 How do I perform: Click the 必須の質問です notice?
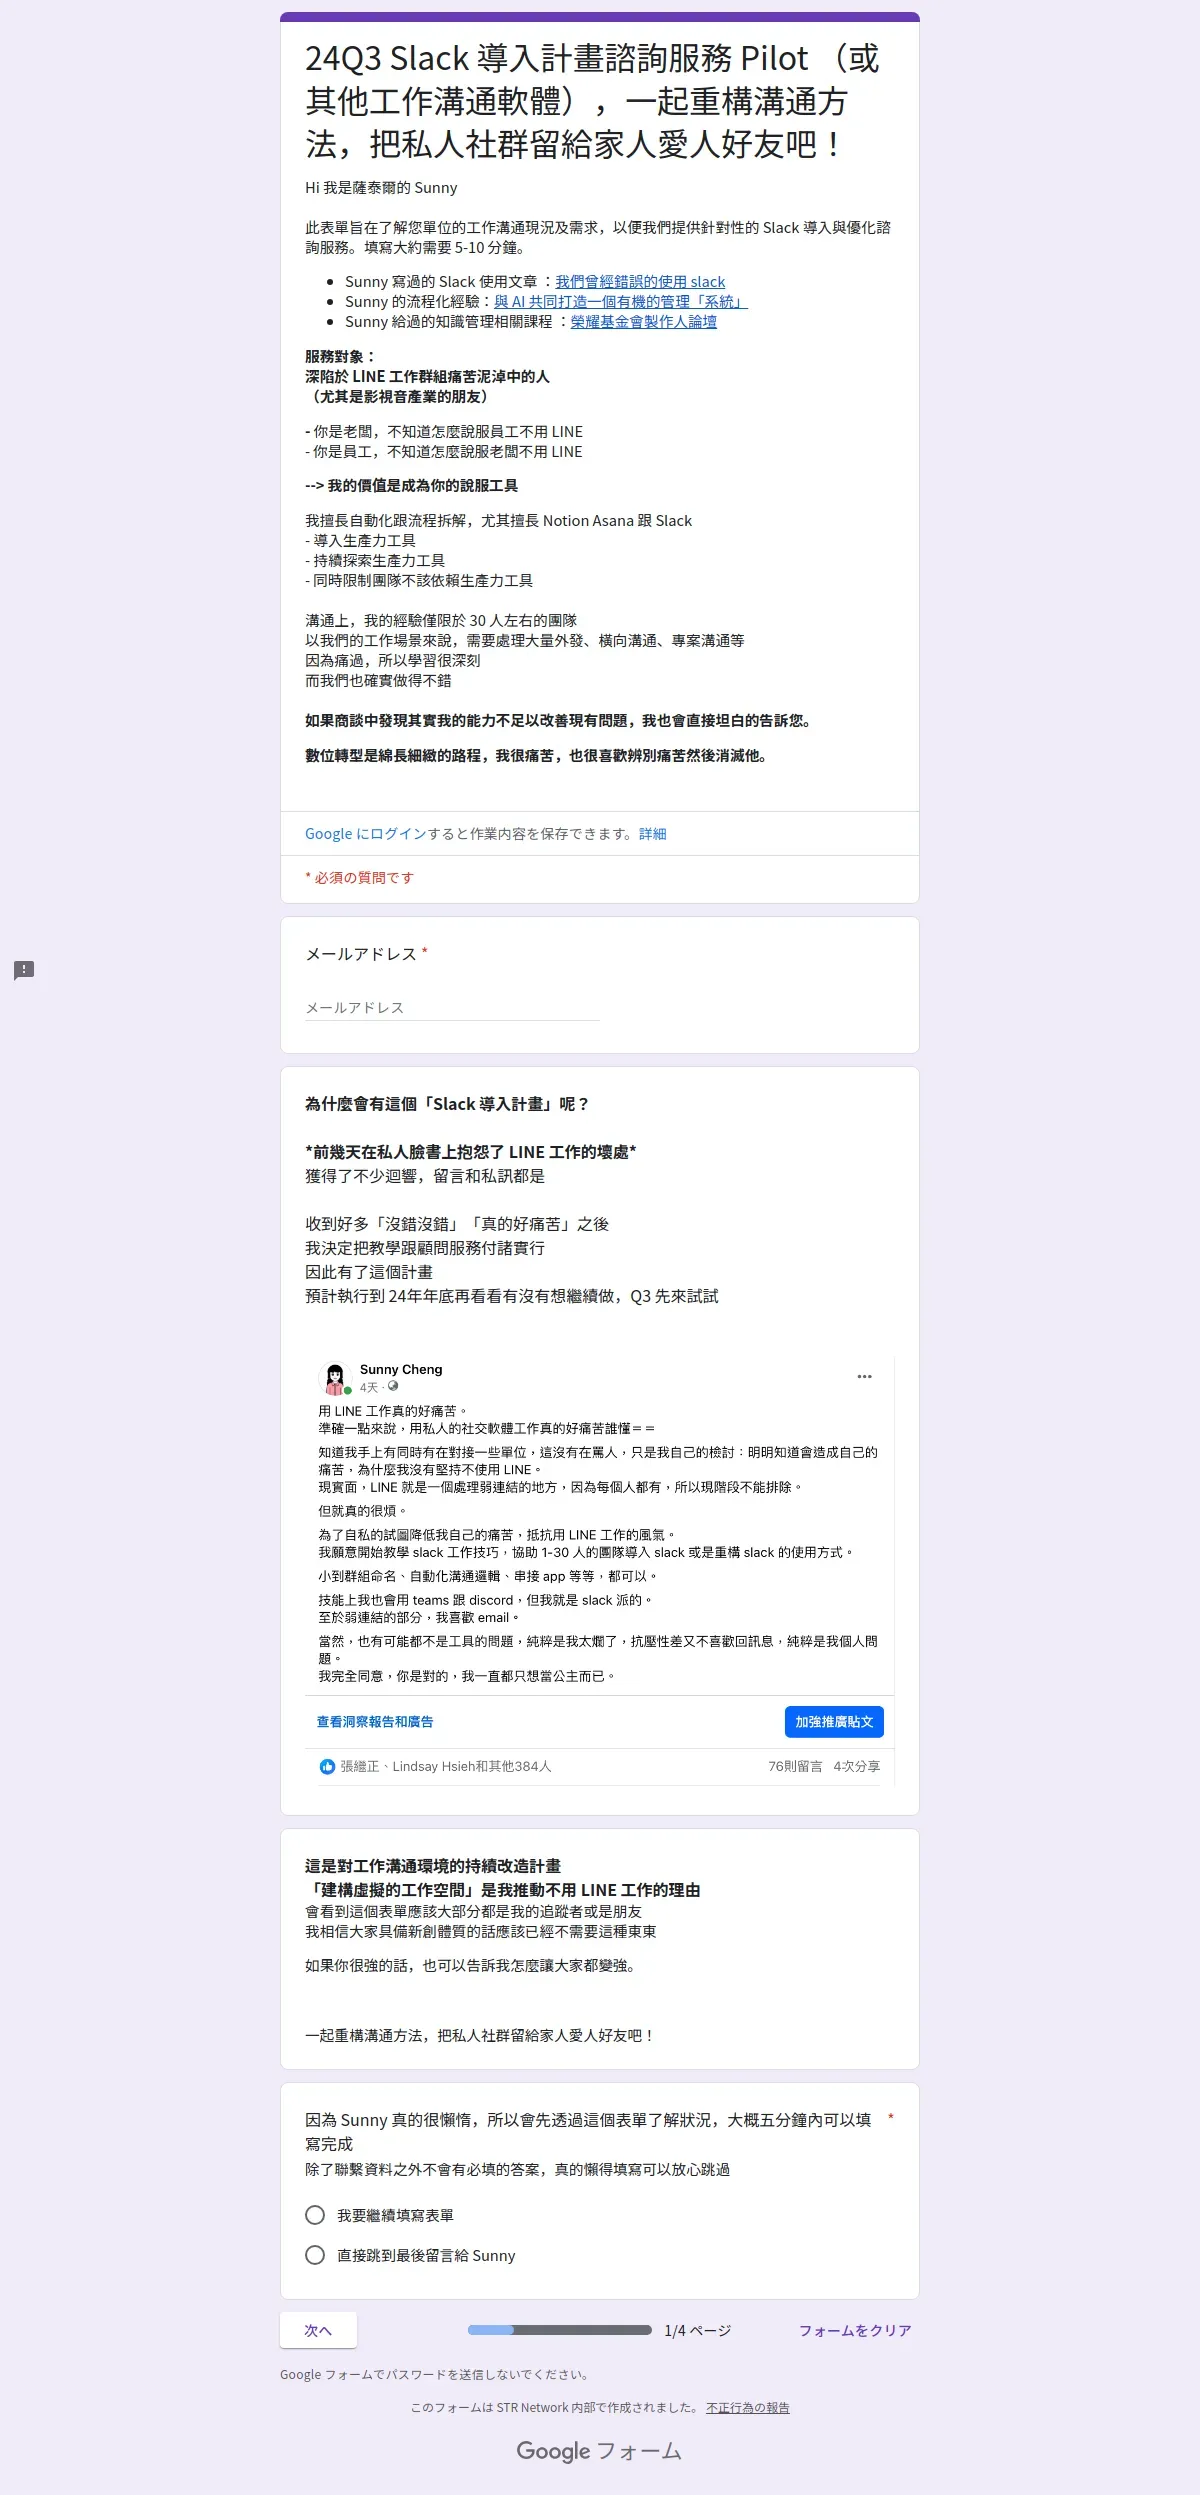[359, 878]
